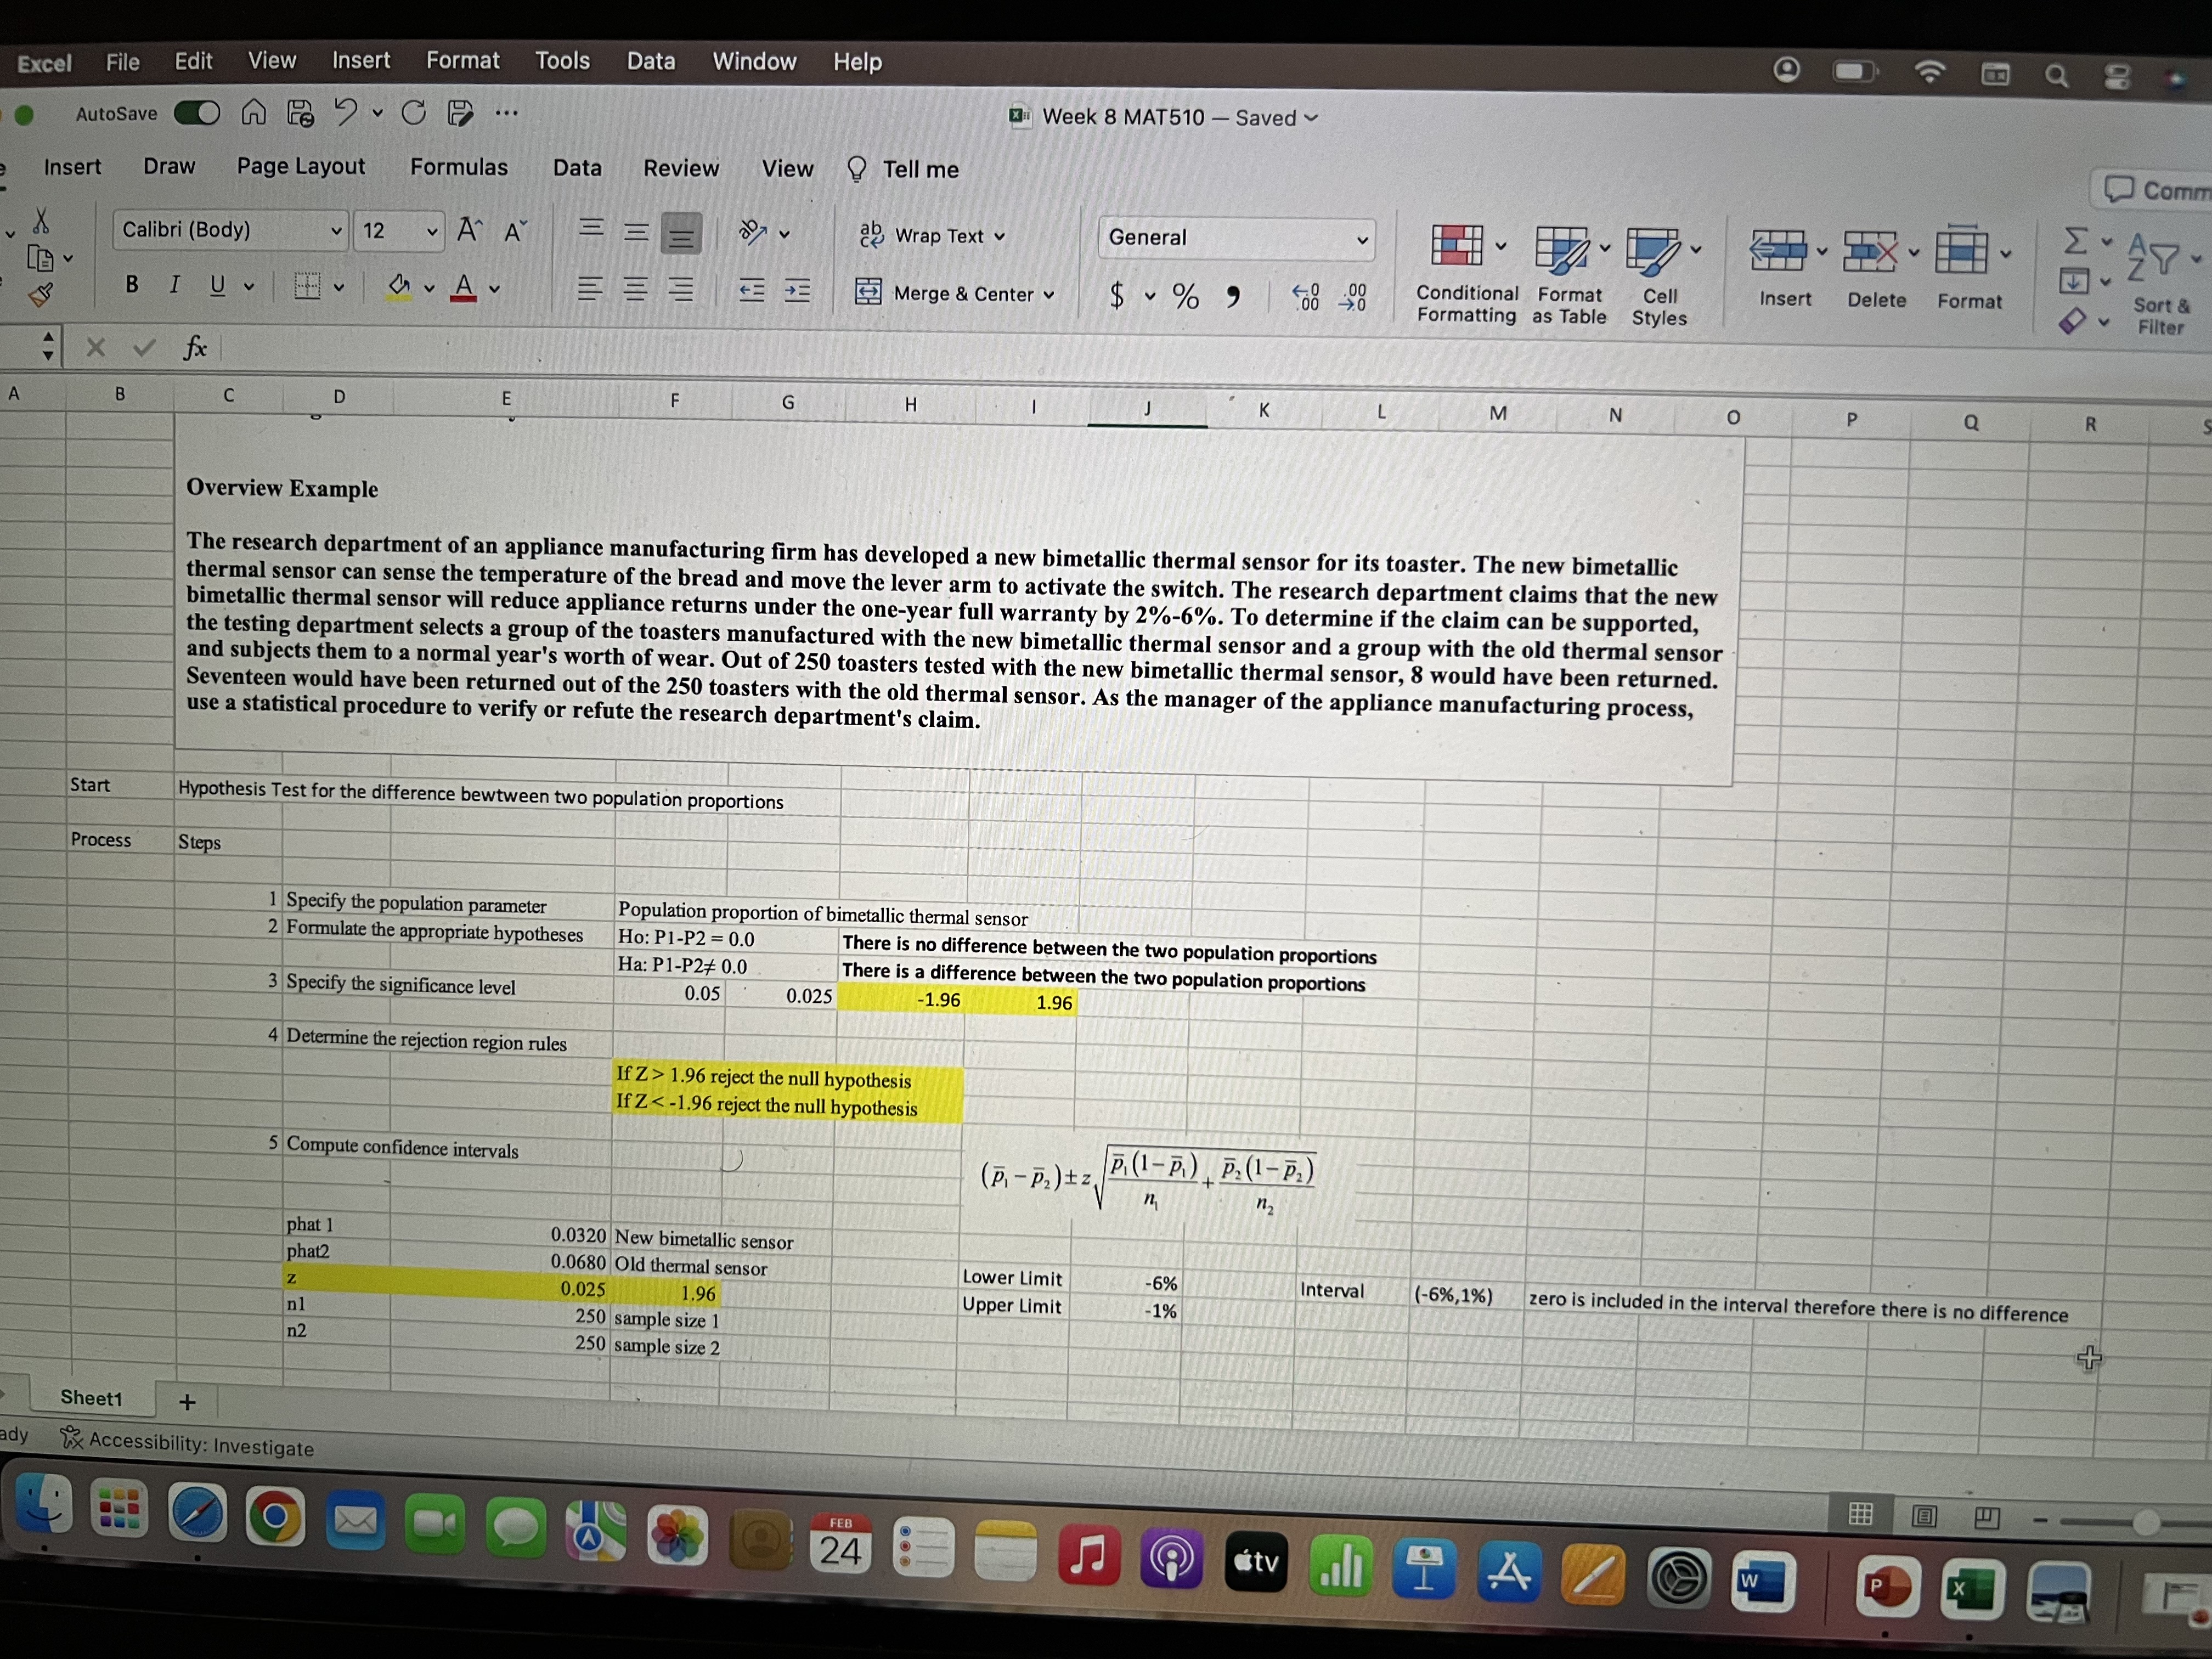Image resolution: width=2212 pixels, height=1659 pixels.
Task: Toggle the AutoSave switch
Action: [197, 113]
